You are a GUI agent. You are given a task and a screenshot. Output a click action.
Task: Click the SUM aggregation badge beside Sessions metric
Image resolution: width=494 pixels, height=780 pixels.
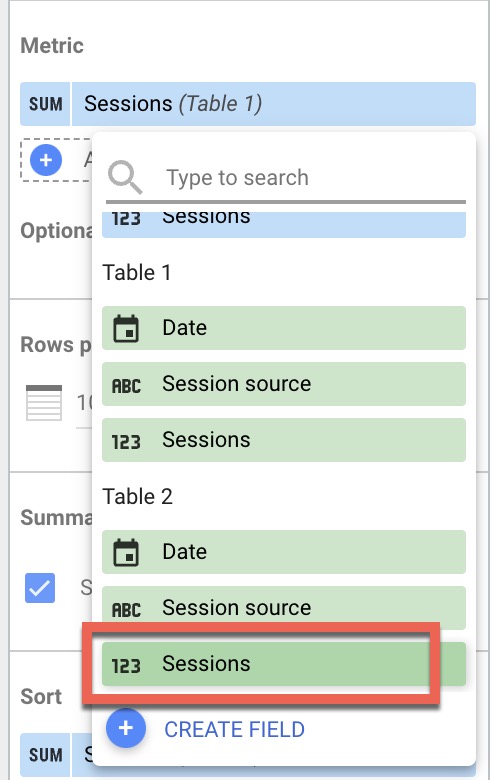45,104
